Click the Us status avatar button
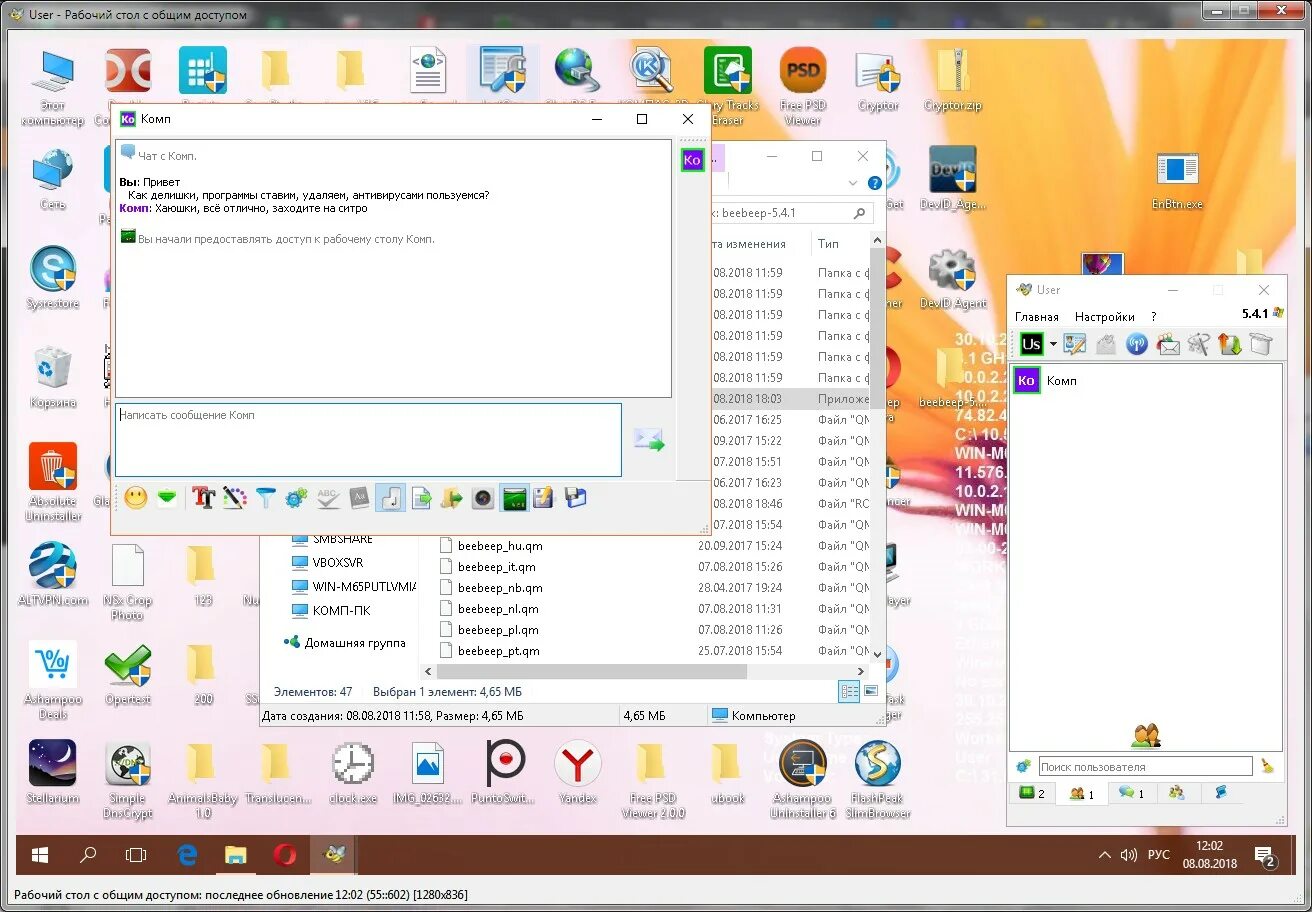The height and width of the screenshot is (912, 1312). click(1031, 344)
